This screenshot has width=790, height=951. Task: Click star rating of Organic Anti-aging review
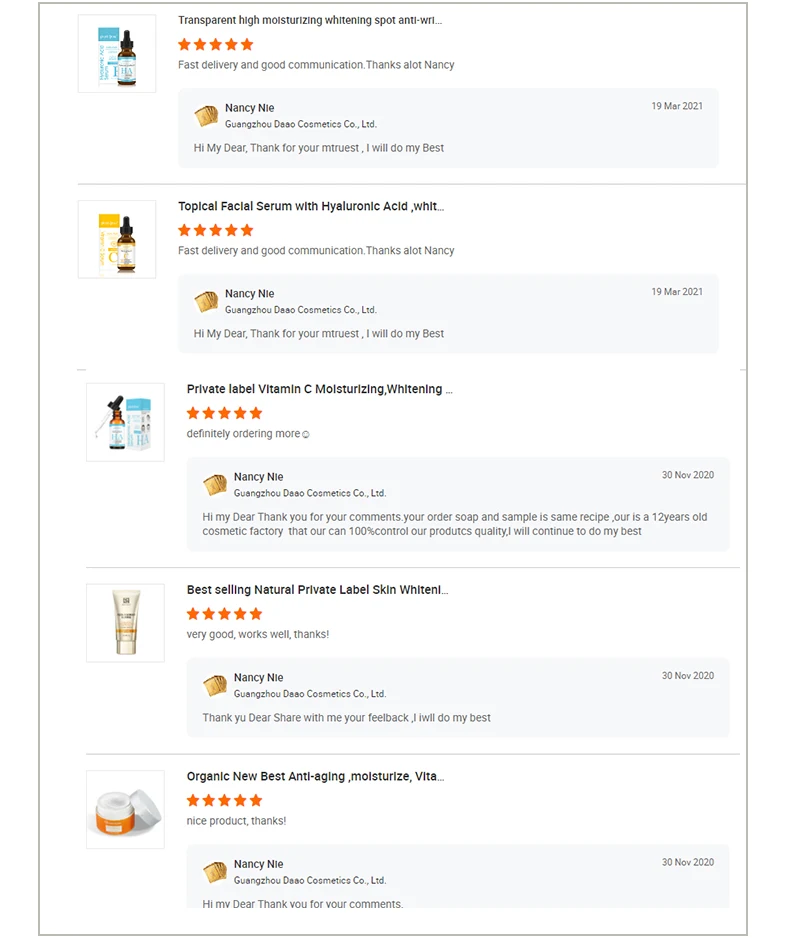[224, 800]
